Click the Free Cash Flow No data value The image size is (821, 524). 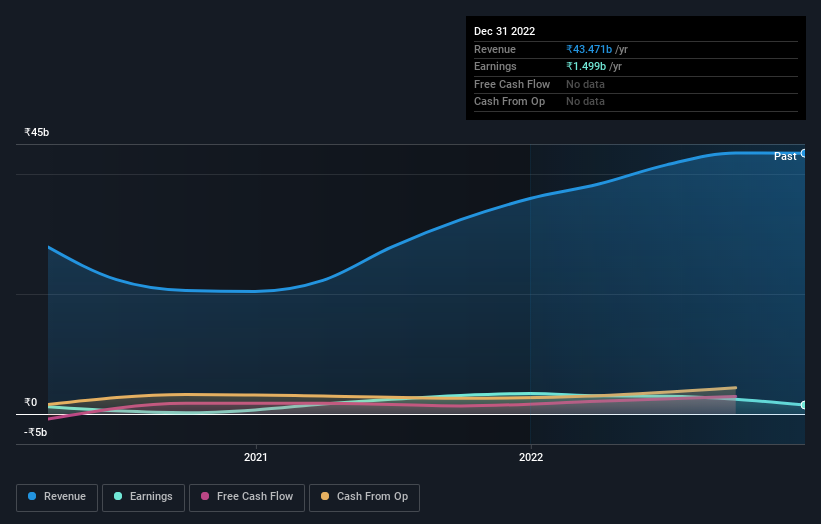coord(585,84)
